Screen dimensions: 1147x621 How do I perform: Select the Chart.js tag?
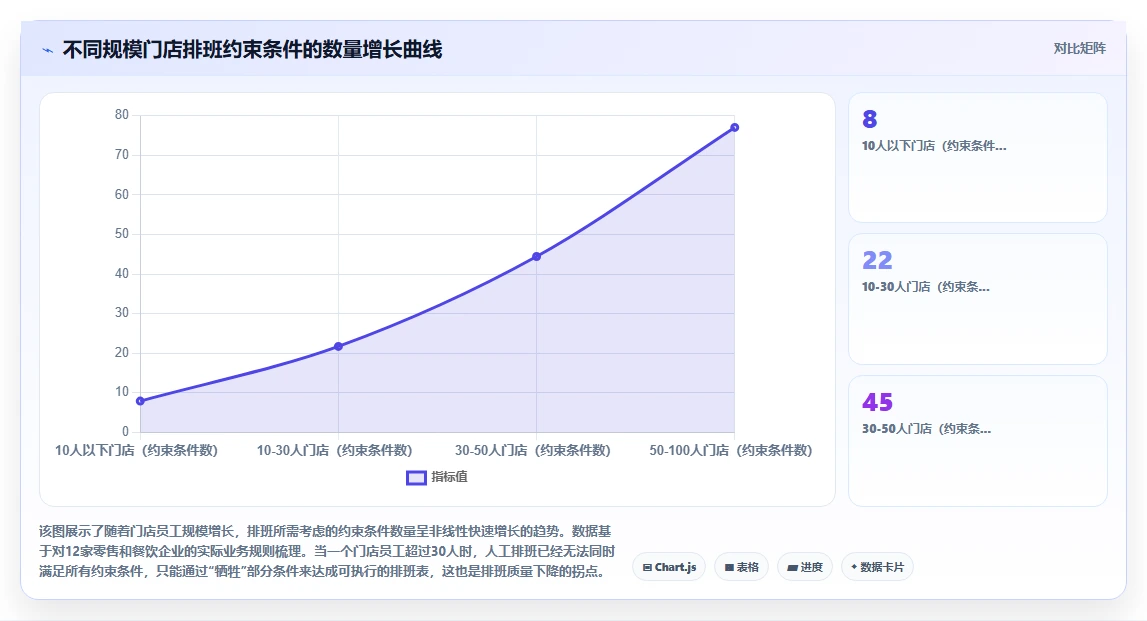[x=669, y=567]
